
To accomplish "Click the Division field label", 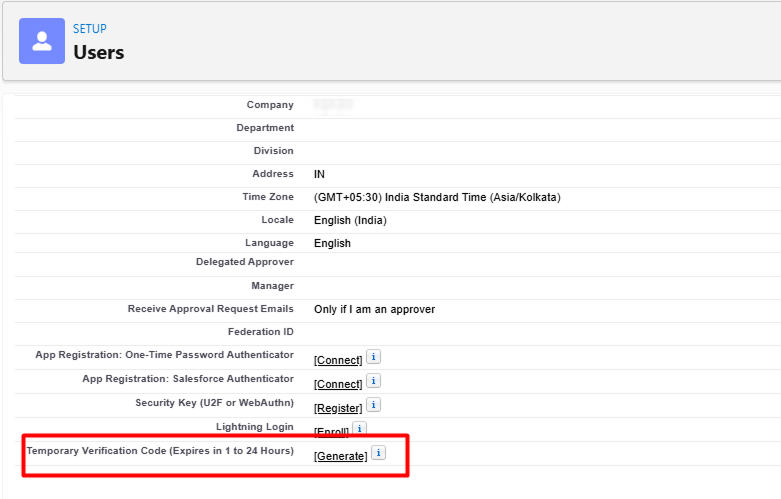I will point(273,150).
